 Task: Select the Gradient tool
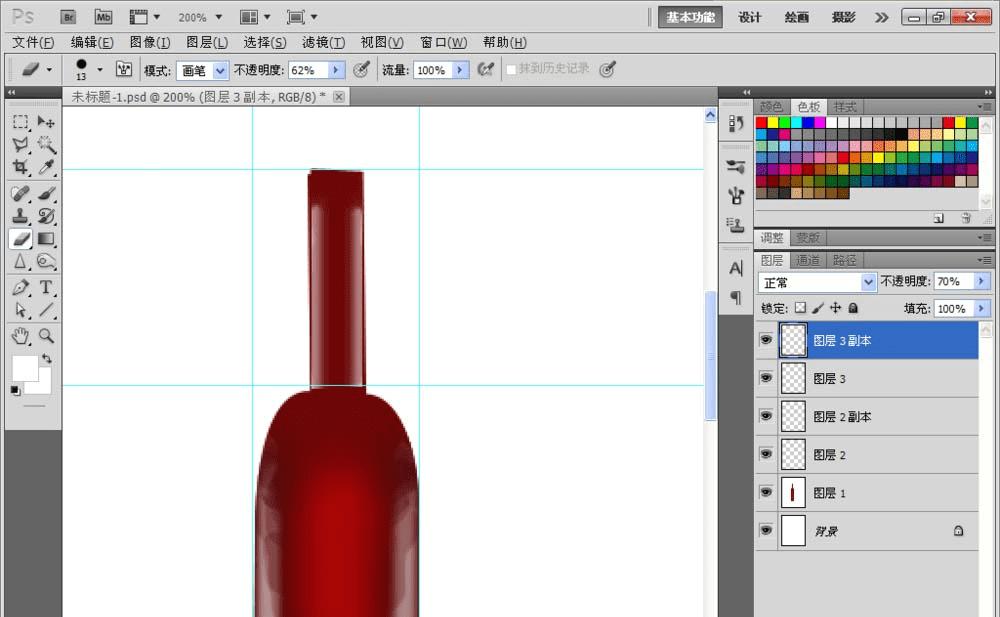click(x=46, y=238)
